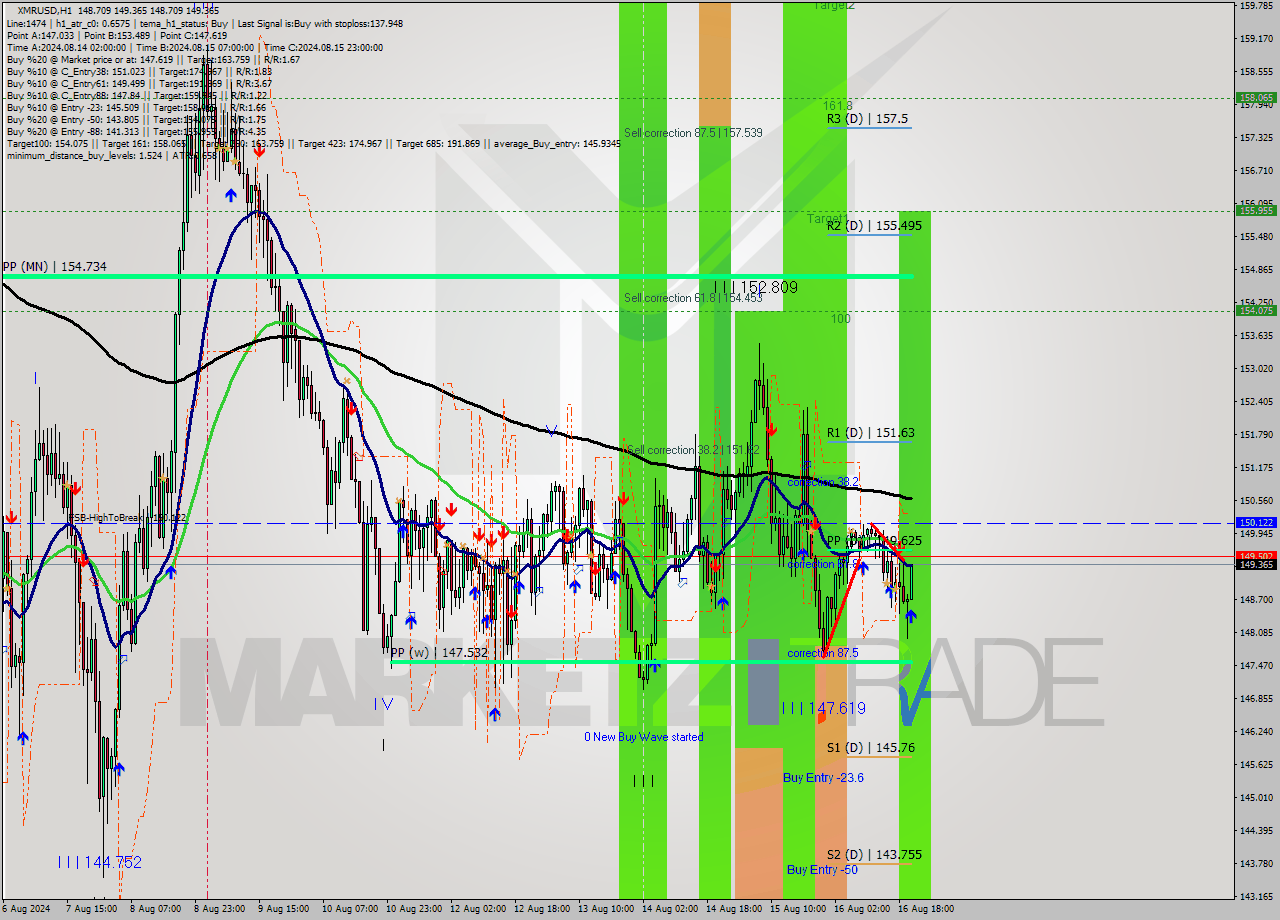Click 'Buy %10 @ C_Entry61: 149.499' line
The image size is (1280, 920).
(x=75, y=83)
